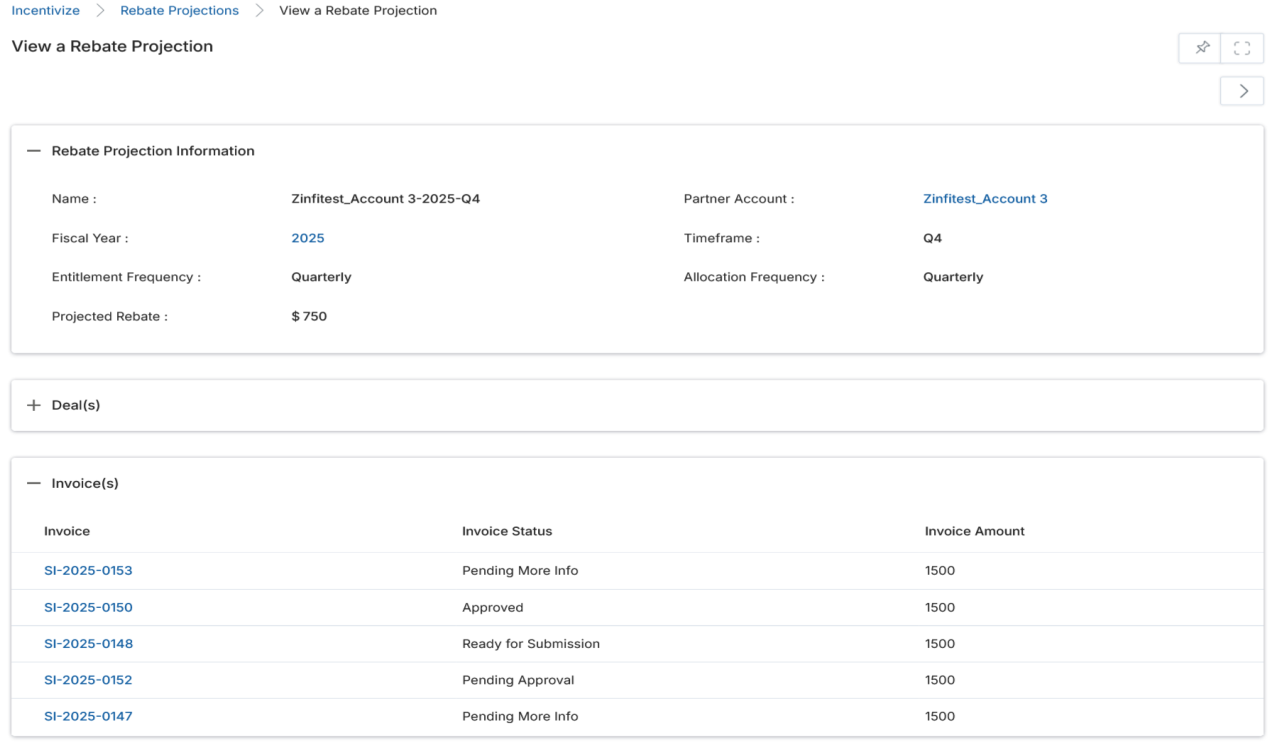Click the Allocation Frequency value Quarterly
This screenshot has height=745, width=1272.
[953, 277]
